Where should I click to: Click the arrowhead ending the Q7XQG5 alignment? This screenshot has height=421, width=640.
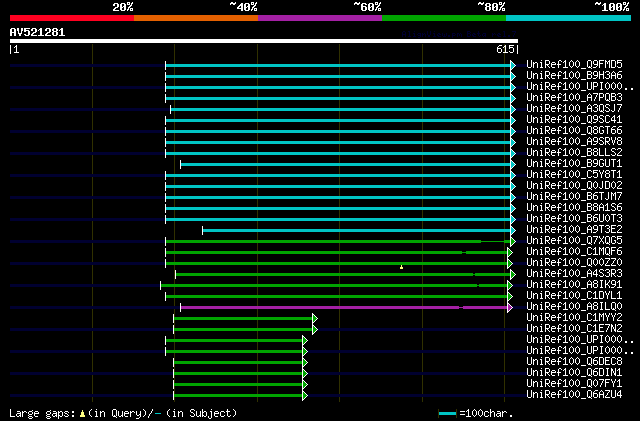tap(513, 242)
